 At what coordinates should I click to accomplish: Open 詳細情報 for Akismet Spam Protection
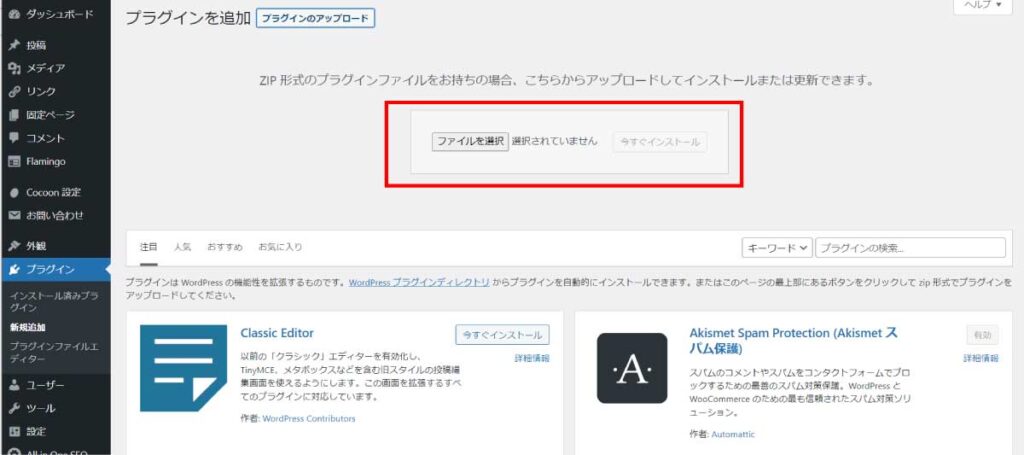(981, 358)
